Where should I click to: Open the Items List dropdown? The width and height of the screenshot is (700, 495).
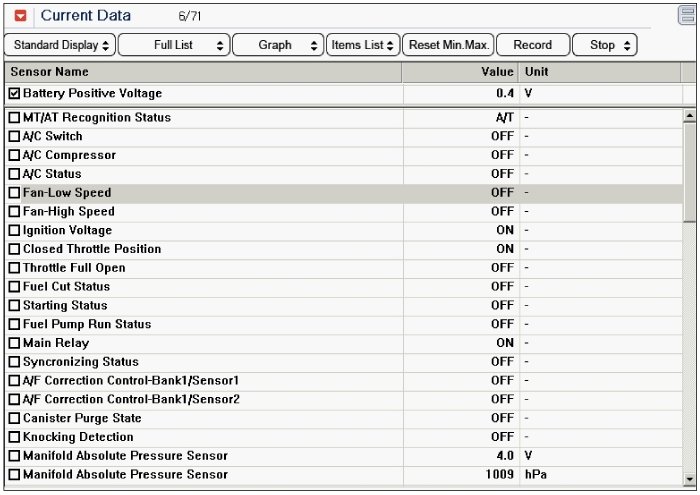[x=363, y=45]
